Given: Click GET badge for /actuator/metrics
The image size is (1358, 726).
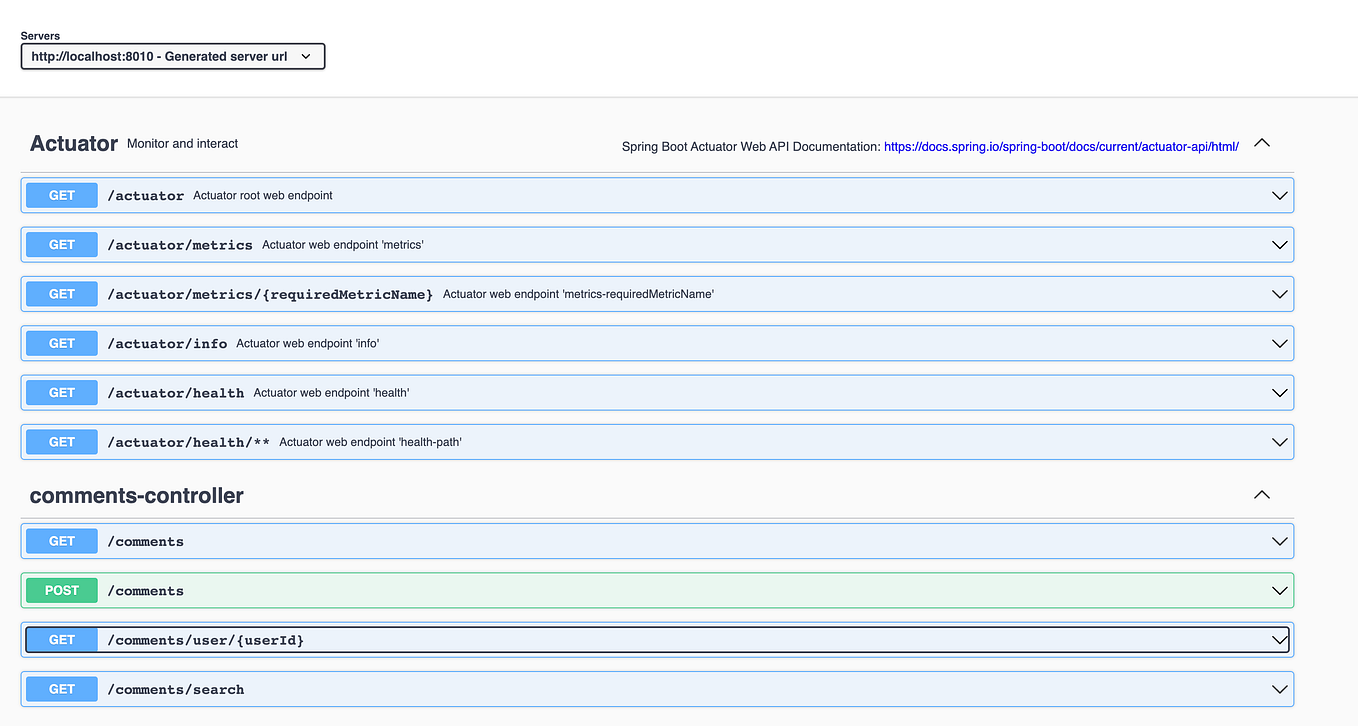Looking at the screenshot, I should [62, 245].
